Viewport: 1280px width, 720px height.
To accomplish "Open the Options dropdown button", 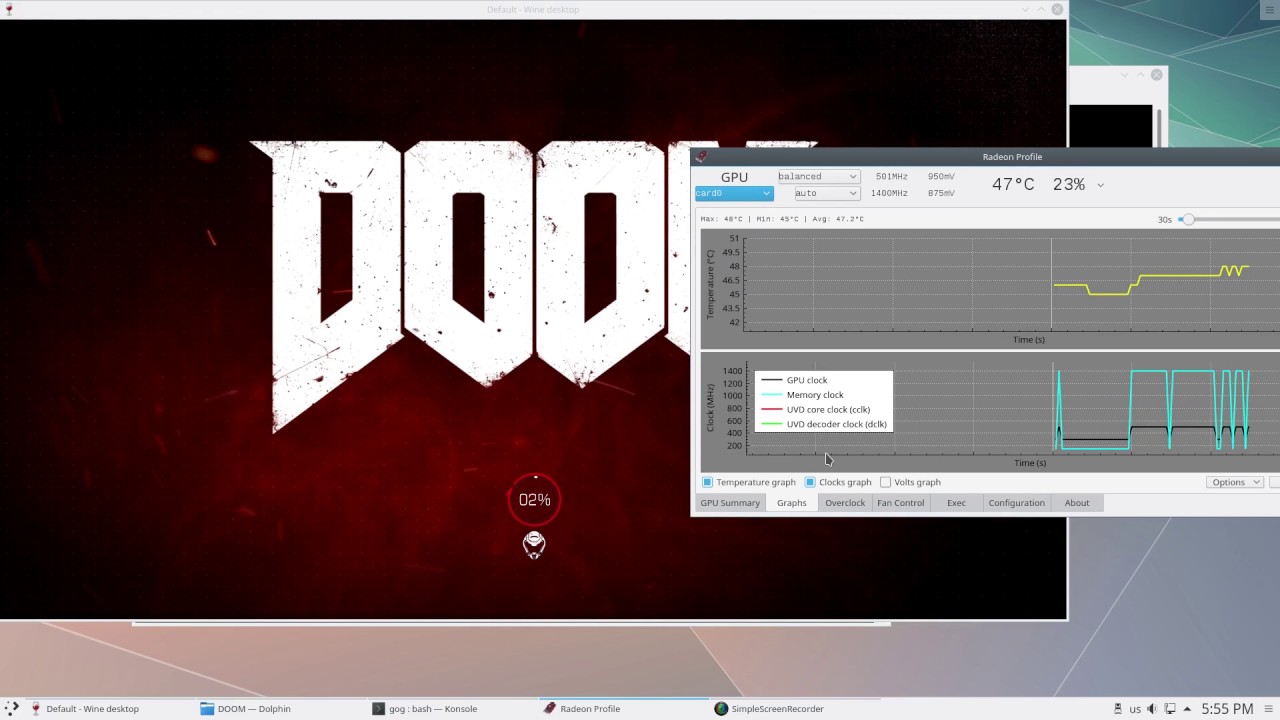I will point(1236,482).
